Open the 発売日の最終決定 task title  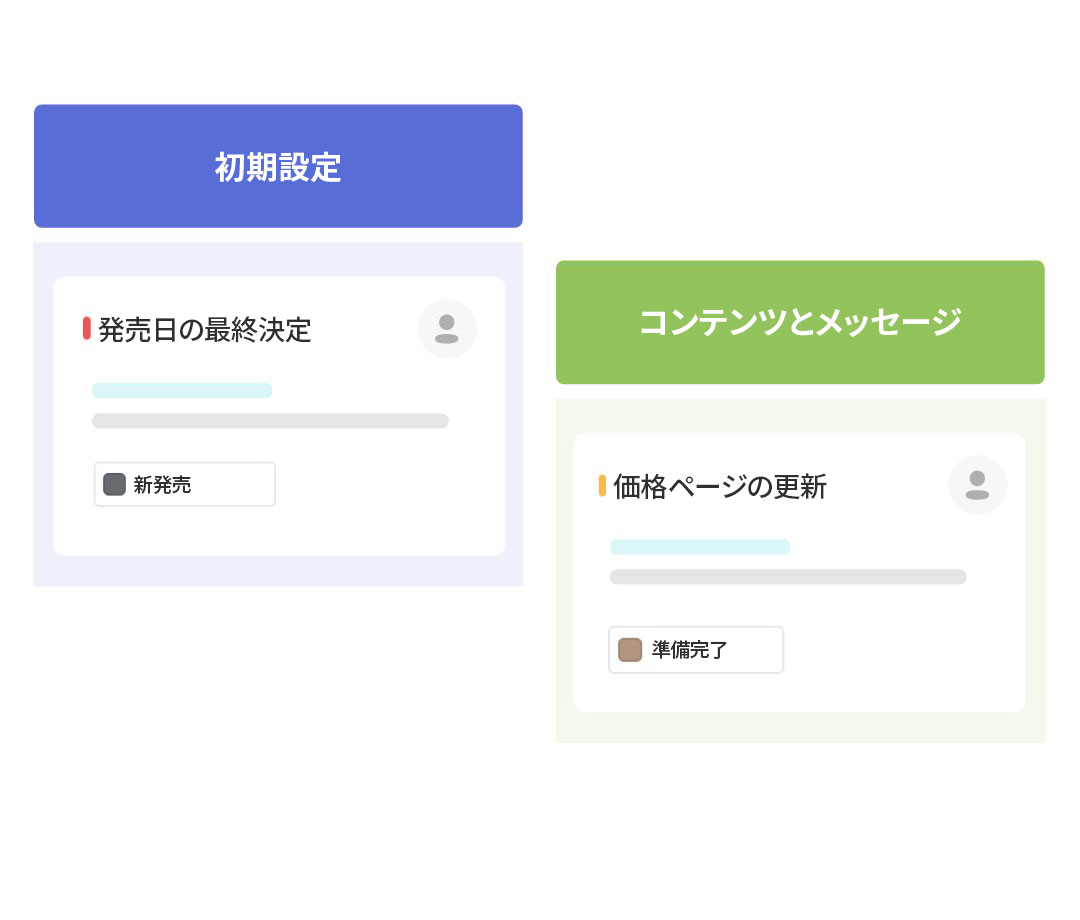pos(205,329)
